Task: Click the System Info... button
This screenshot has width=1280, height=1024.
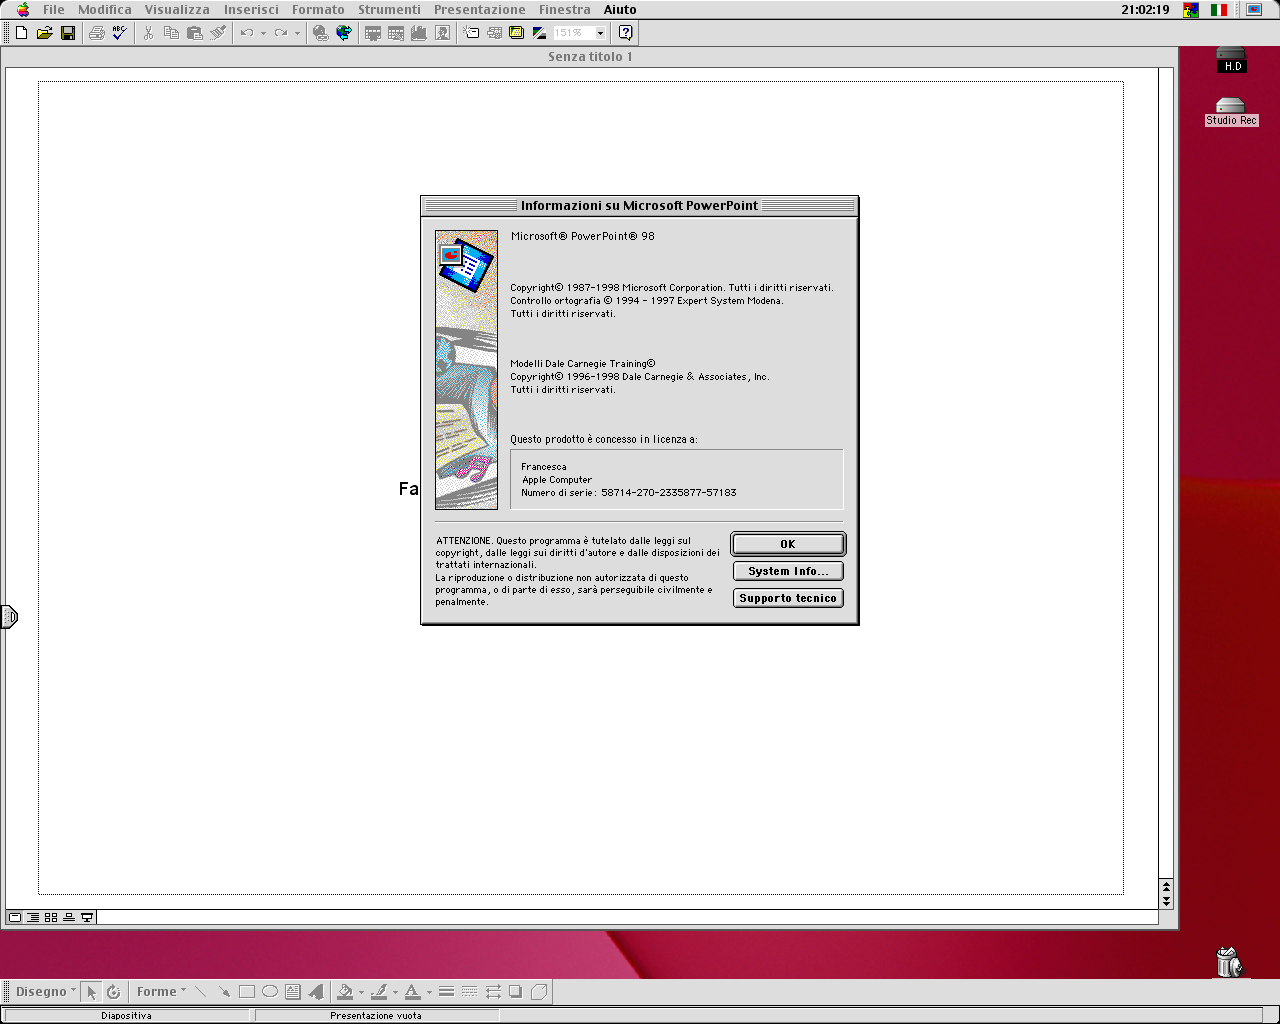Action: click(x=788, y=571)
